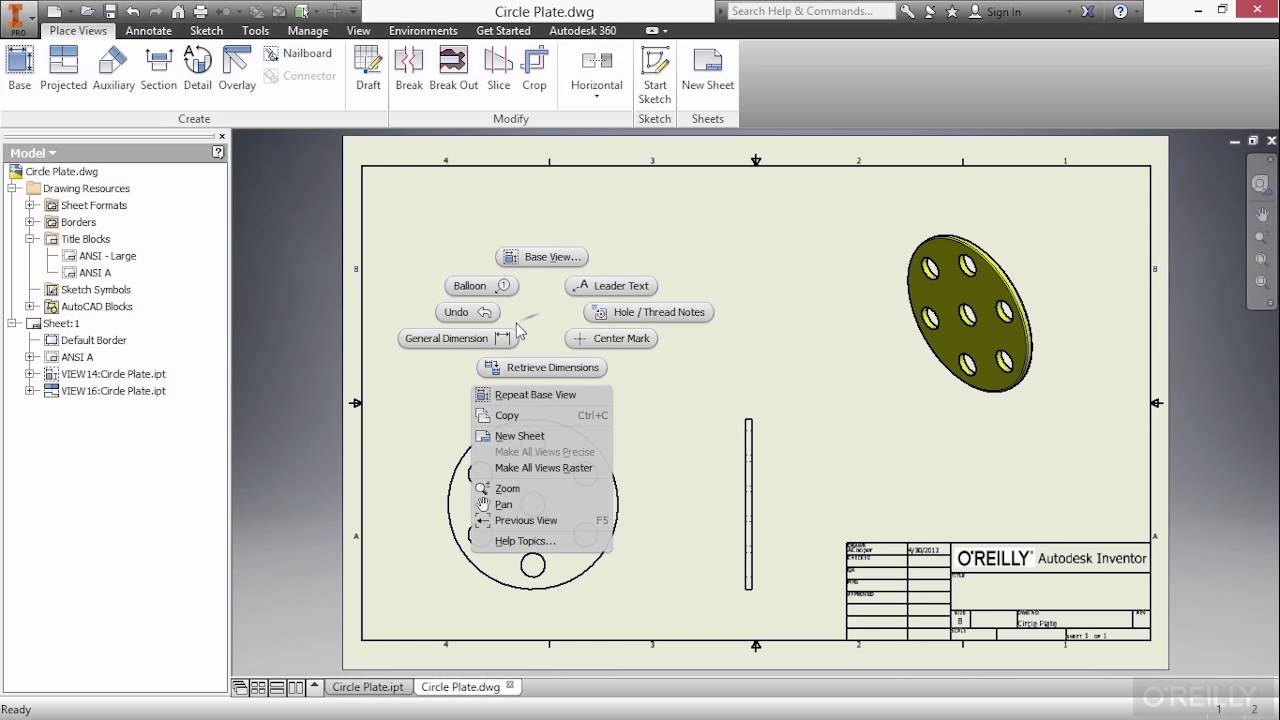Screen dimensions: 1280x720
Task: Click the Search Help & Commands field
Action: (x=810, y=11)
